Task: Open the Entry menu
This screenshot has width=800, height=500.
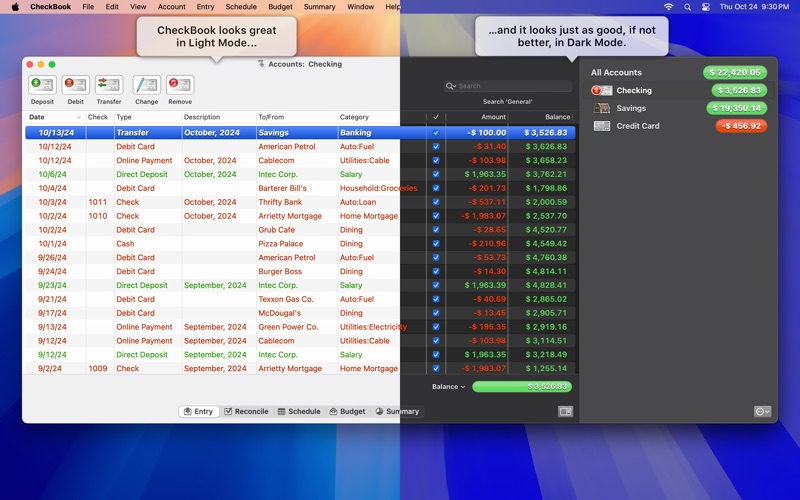Action: [x=205, y=7]
